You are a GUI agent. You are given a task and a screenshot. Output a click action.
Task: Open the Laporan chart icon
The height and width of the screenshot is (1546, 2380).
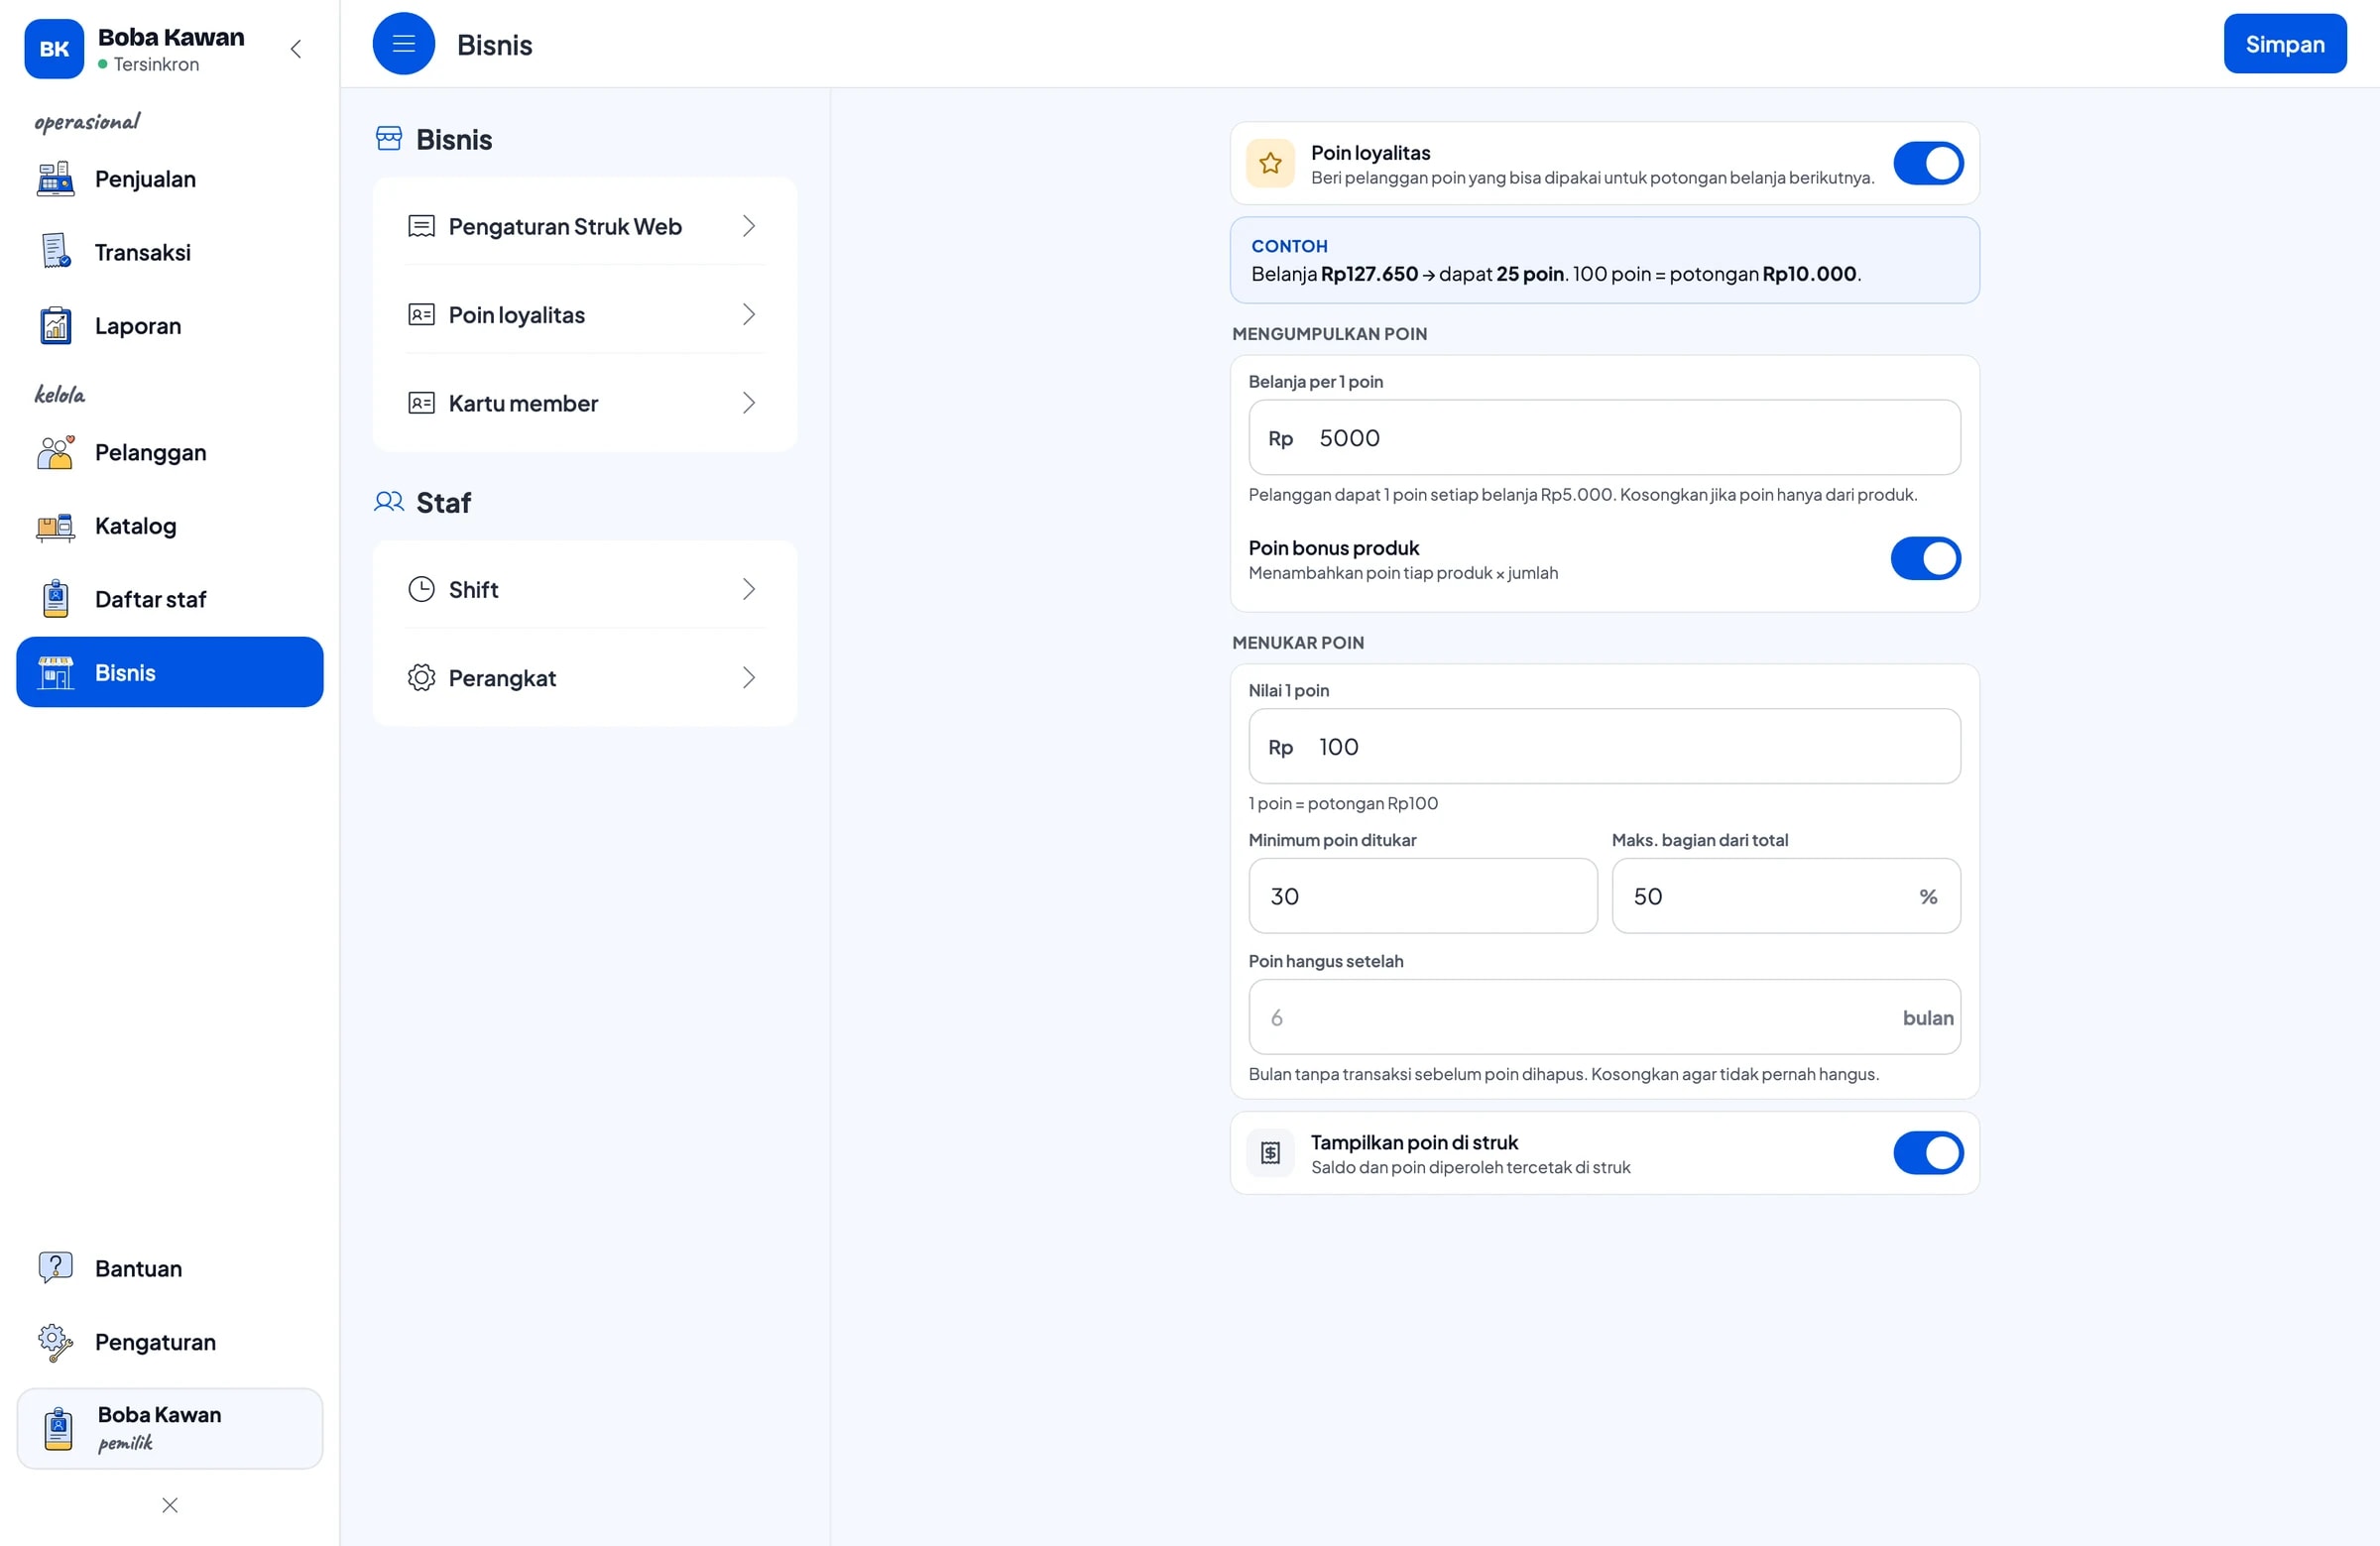pyautogui.click(x=56, y=326)
